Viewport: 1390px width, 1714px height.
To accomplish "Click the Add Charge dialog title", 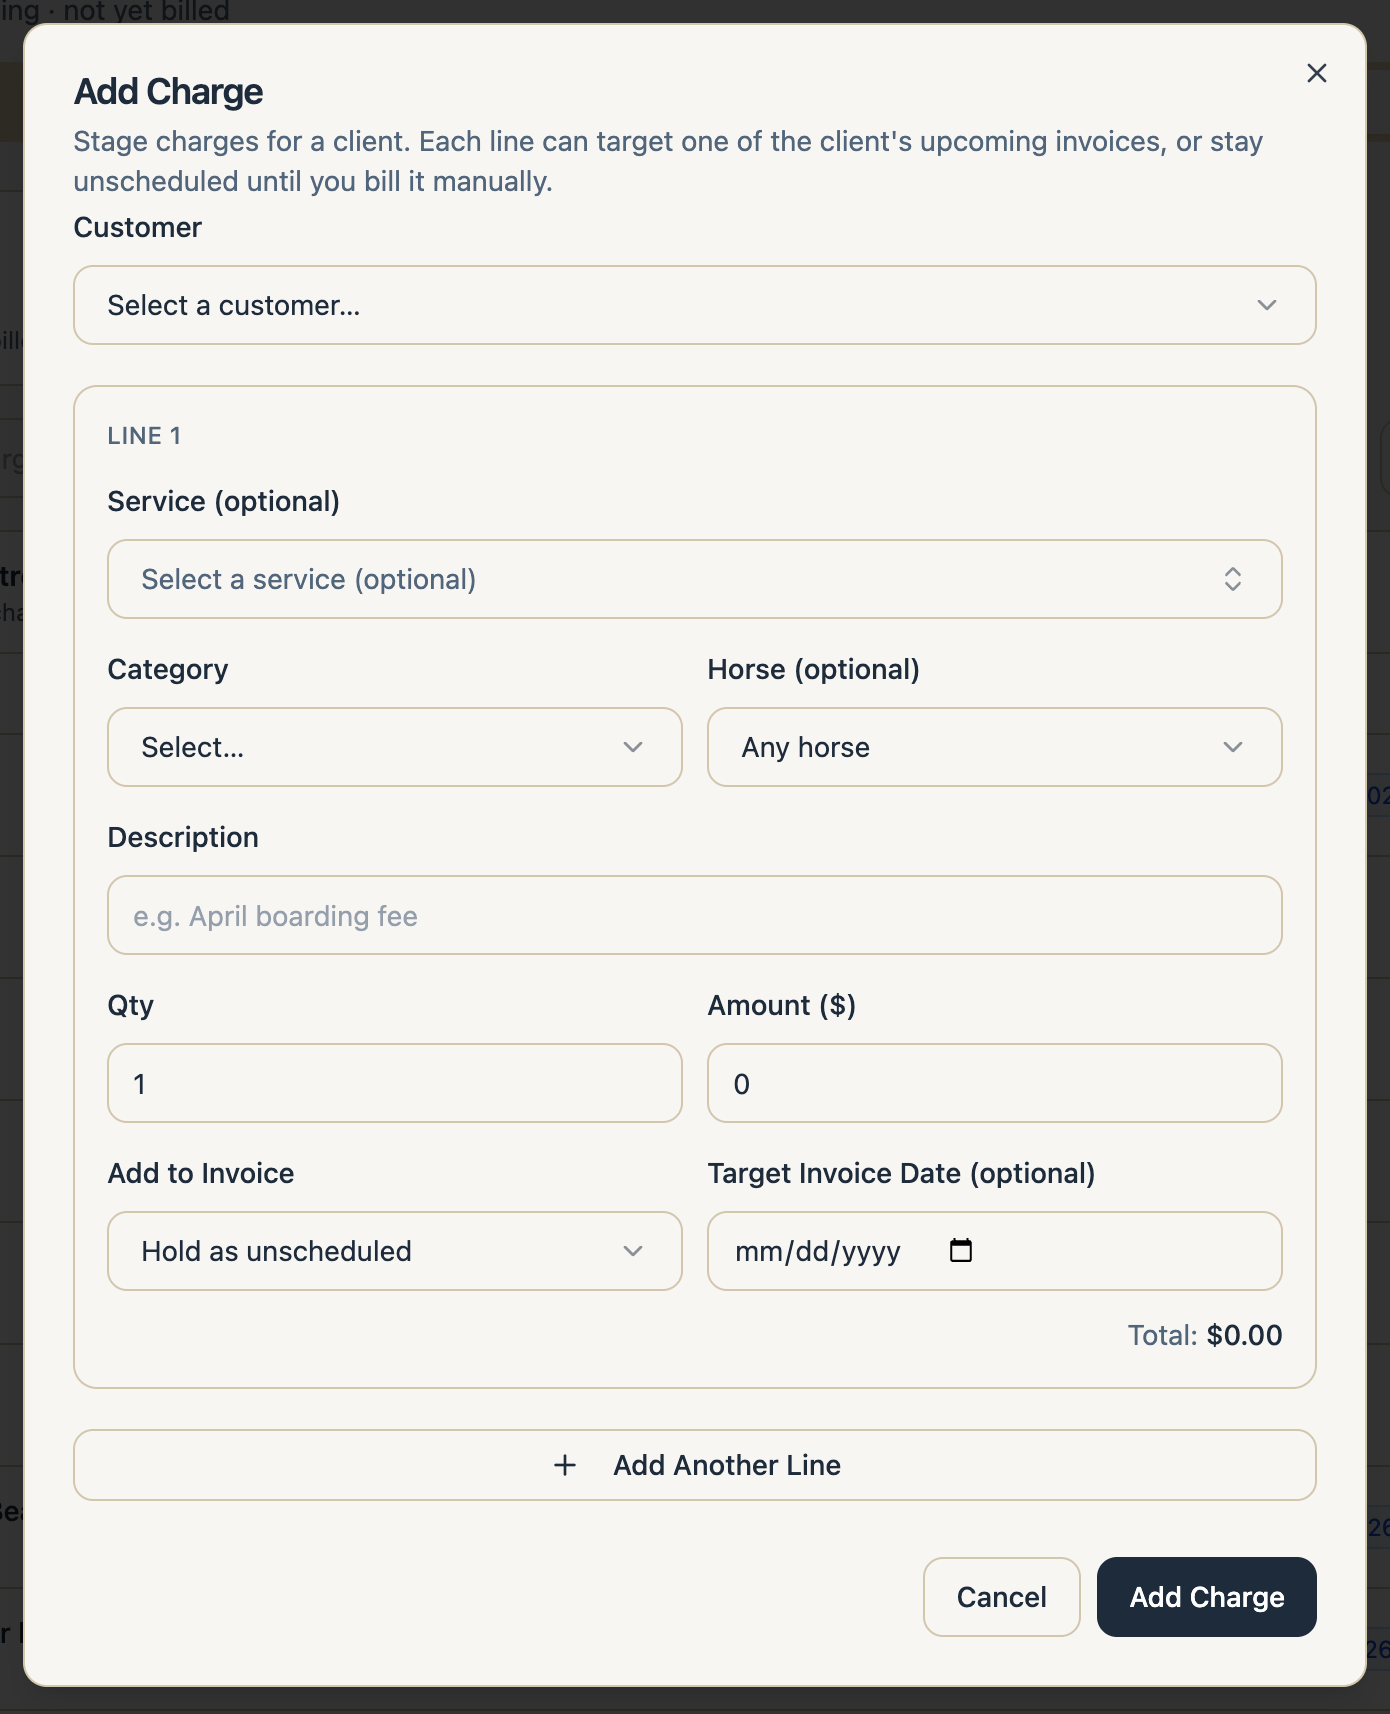I will (168, 92).
